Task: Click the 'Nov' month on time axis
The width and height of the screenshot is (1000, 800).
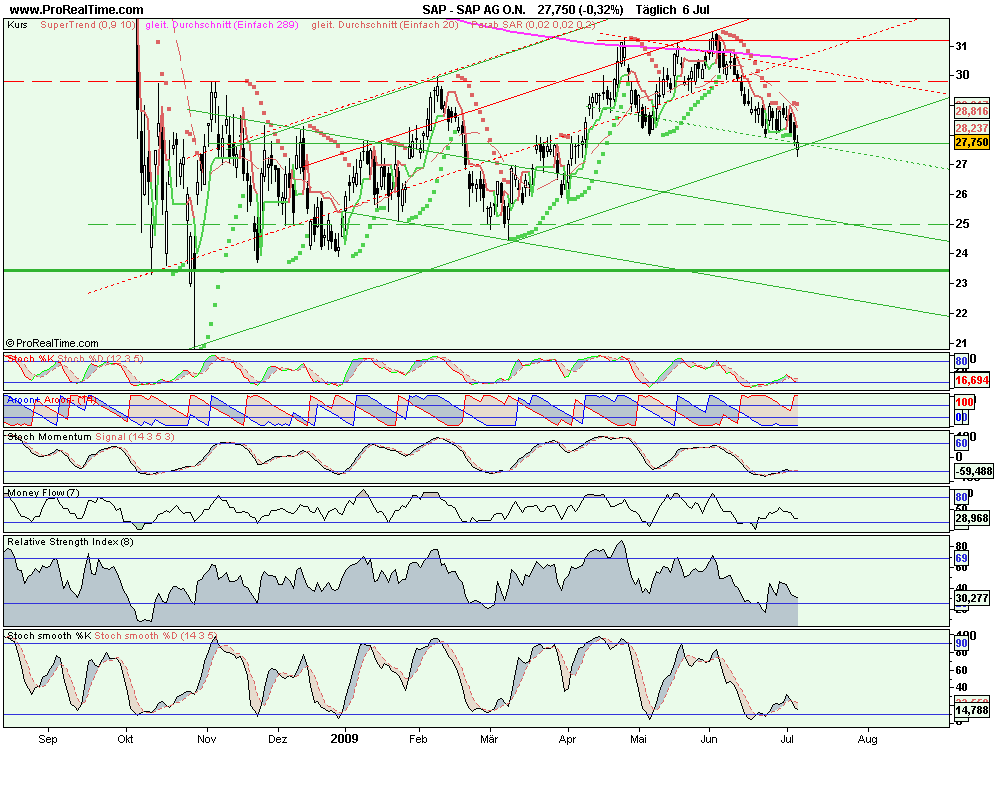Action: pos(207,739)
